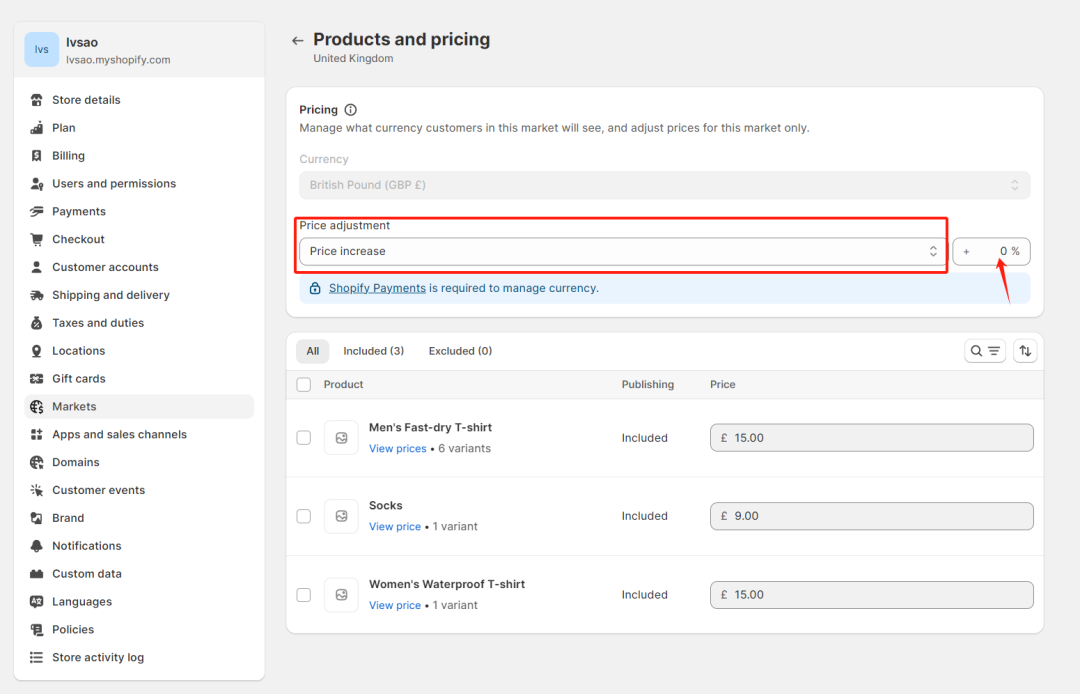Click the Men's Fast-dry T-shirt image placeholder
The image size is (1080, 694).
point(341,438)
